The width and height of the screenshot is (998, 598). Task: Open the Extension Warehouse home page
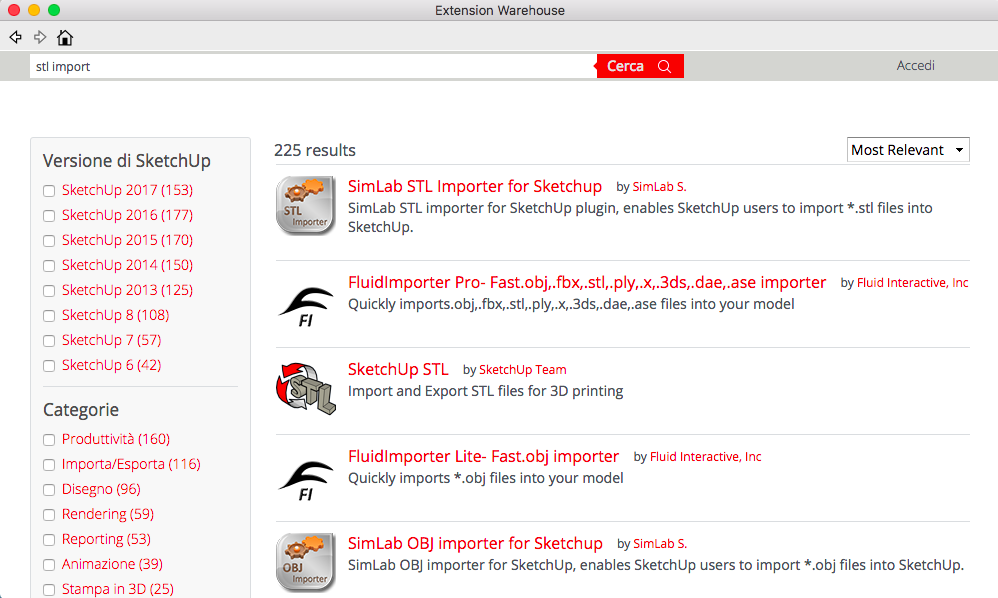(65, 38)
